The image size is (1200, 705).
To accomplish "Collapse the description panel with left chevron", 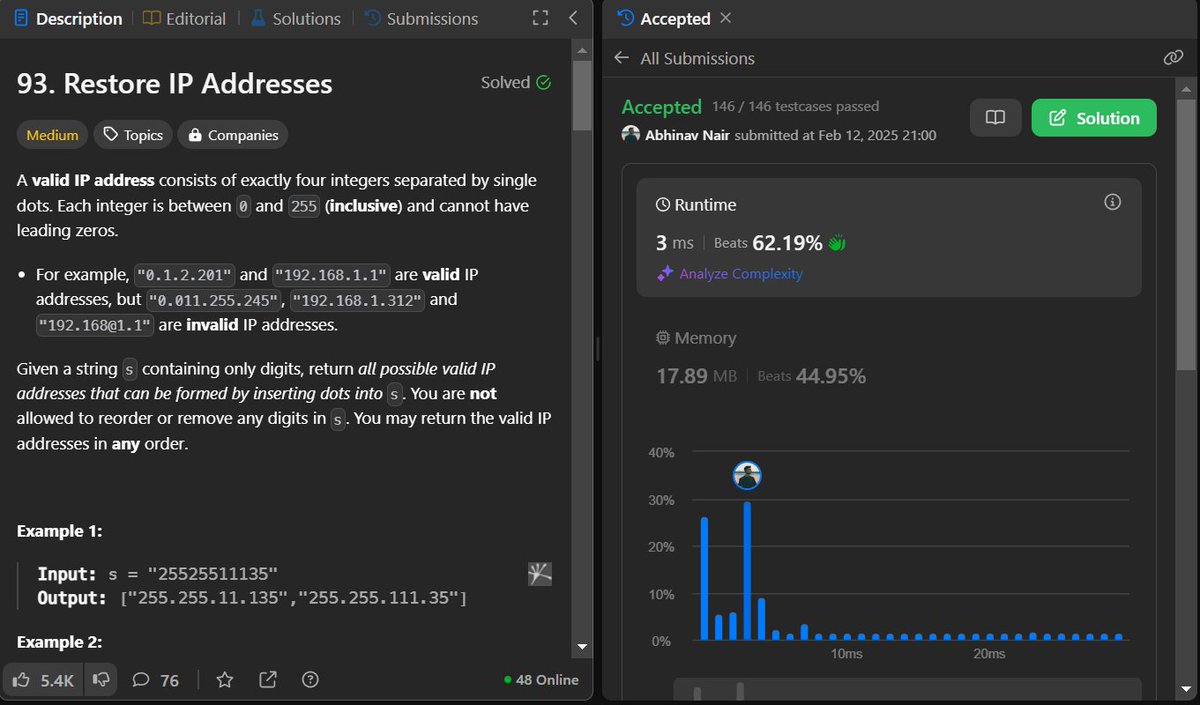I will click(573, 18).
